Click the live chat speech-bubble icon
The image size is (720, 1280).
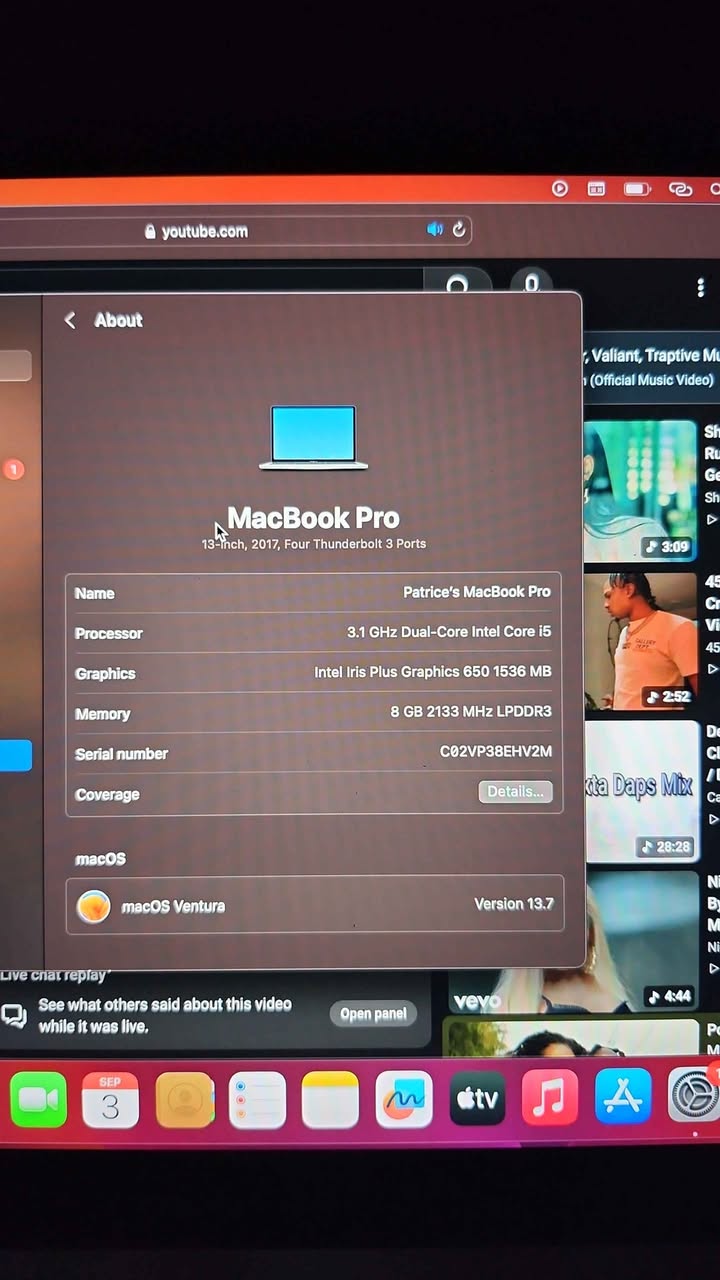tap(14, 1015)
